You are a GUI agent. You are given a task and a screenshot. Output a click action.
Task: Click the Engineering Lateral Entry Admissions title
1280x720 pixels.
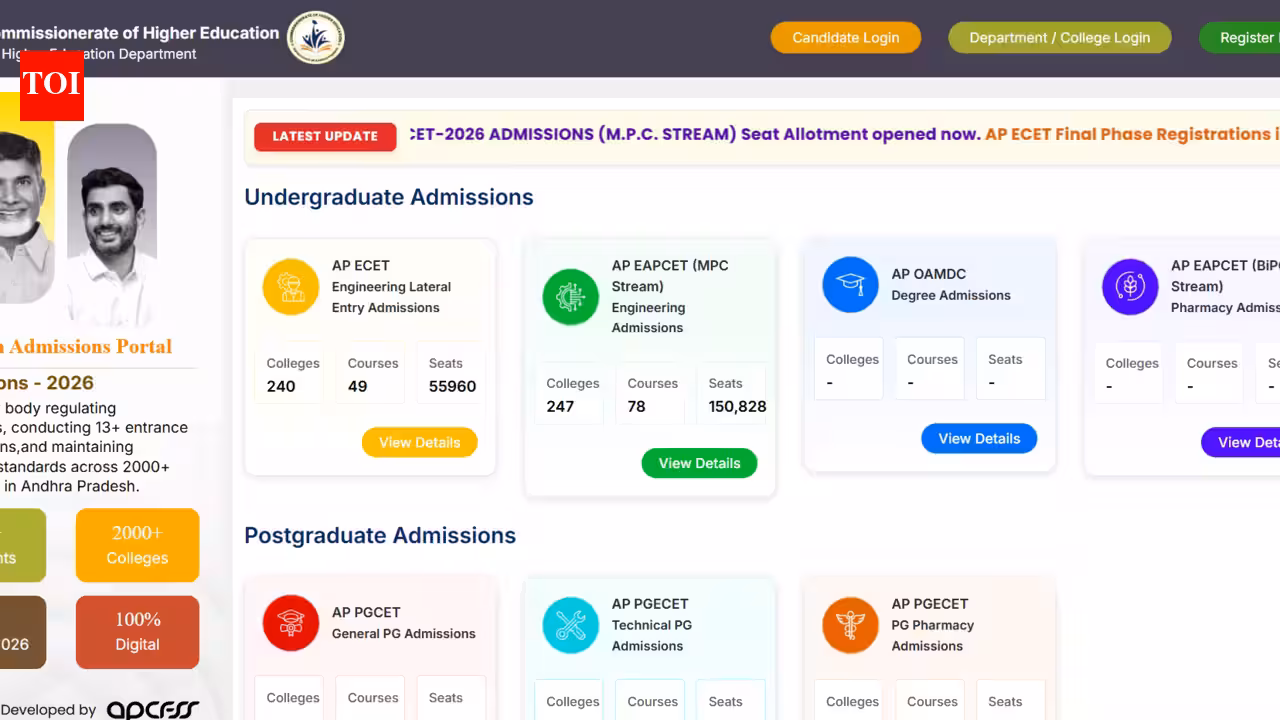[391, 297]
